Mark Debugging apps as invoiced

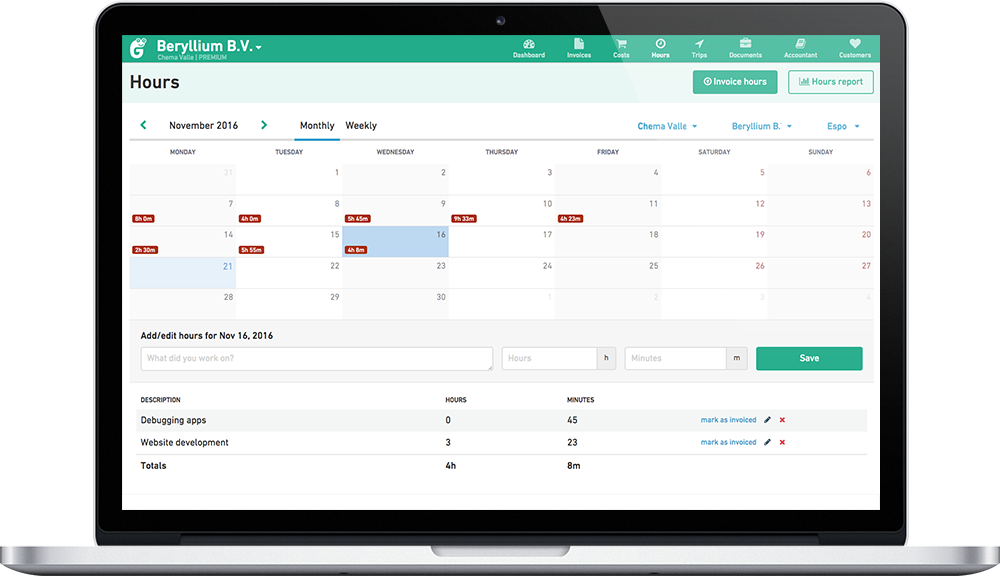tap(728, 420)
